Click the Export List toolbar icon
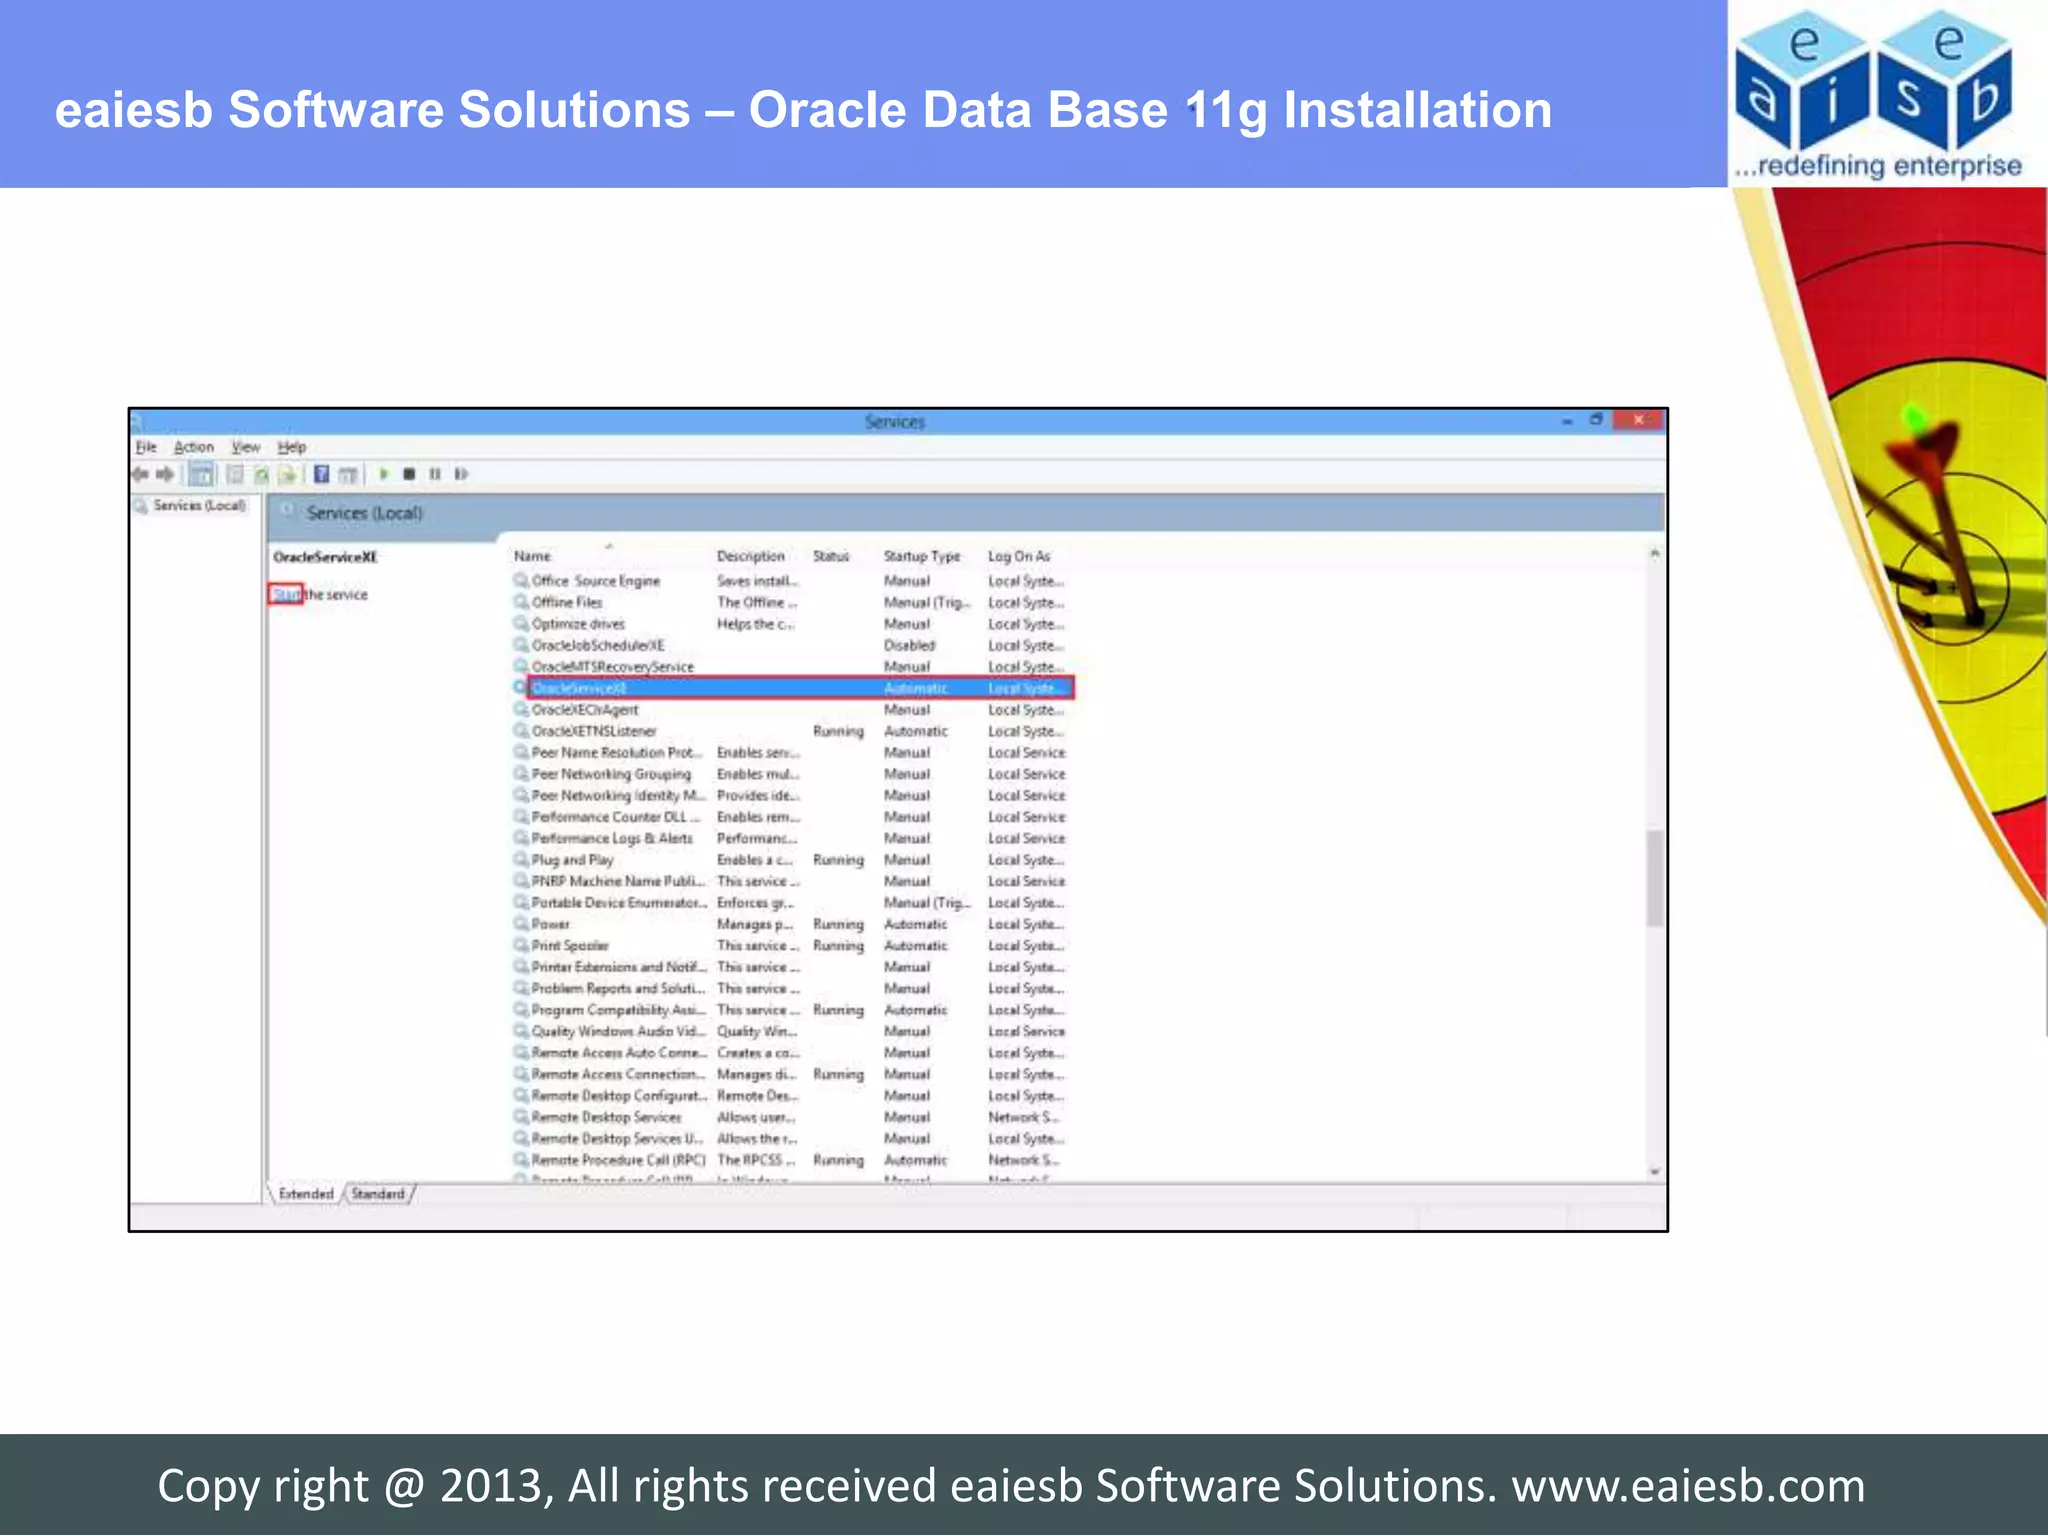 click(287, 474)
